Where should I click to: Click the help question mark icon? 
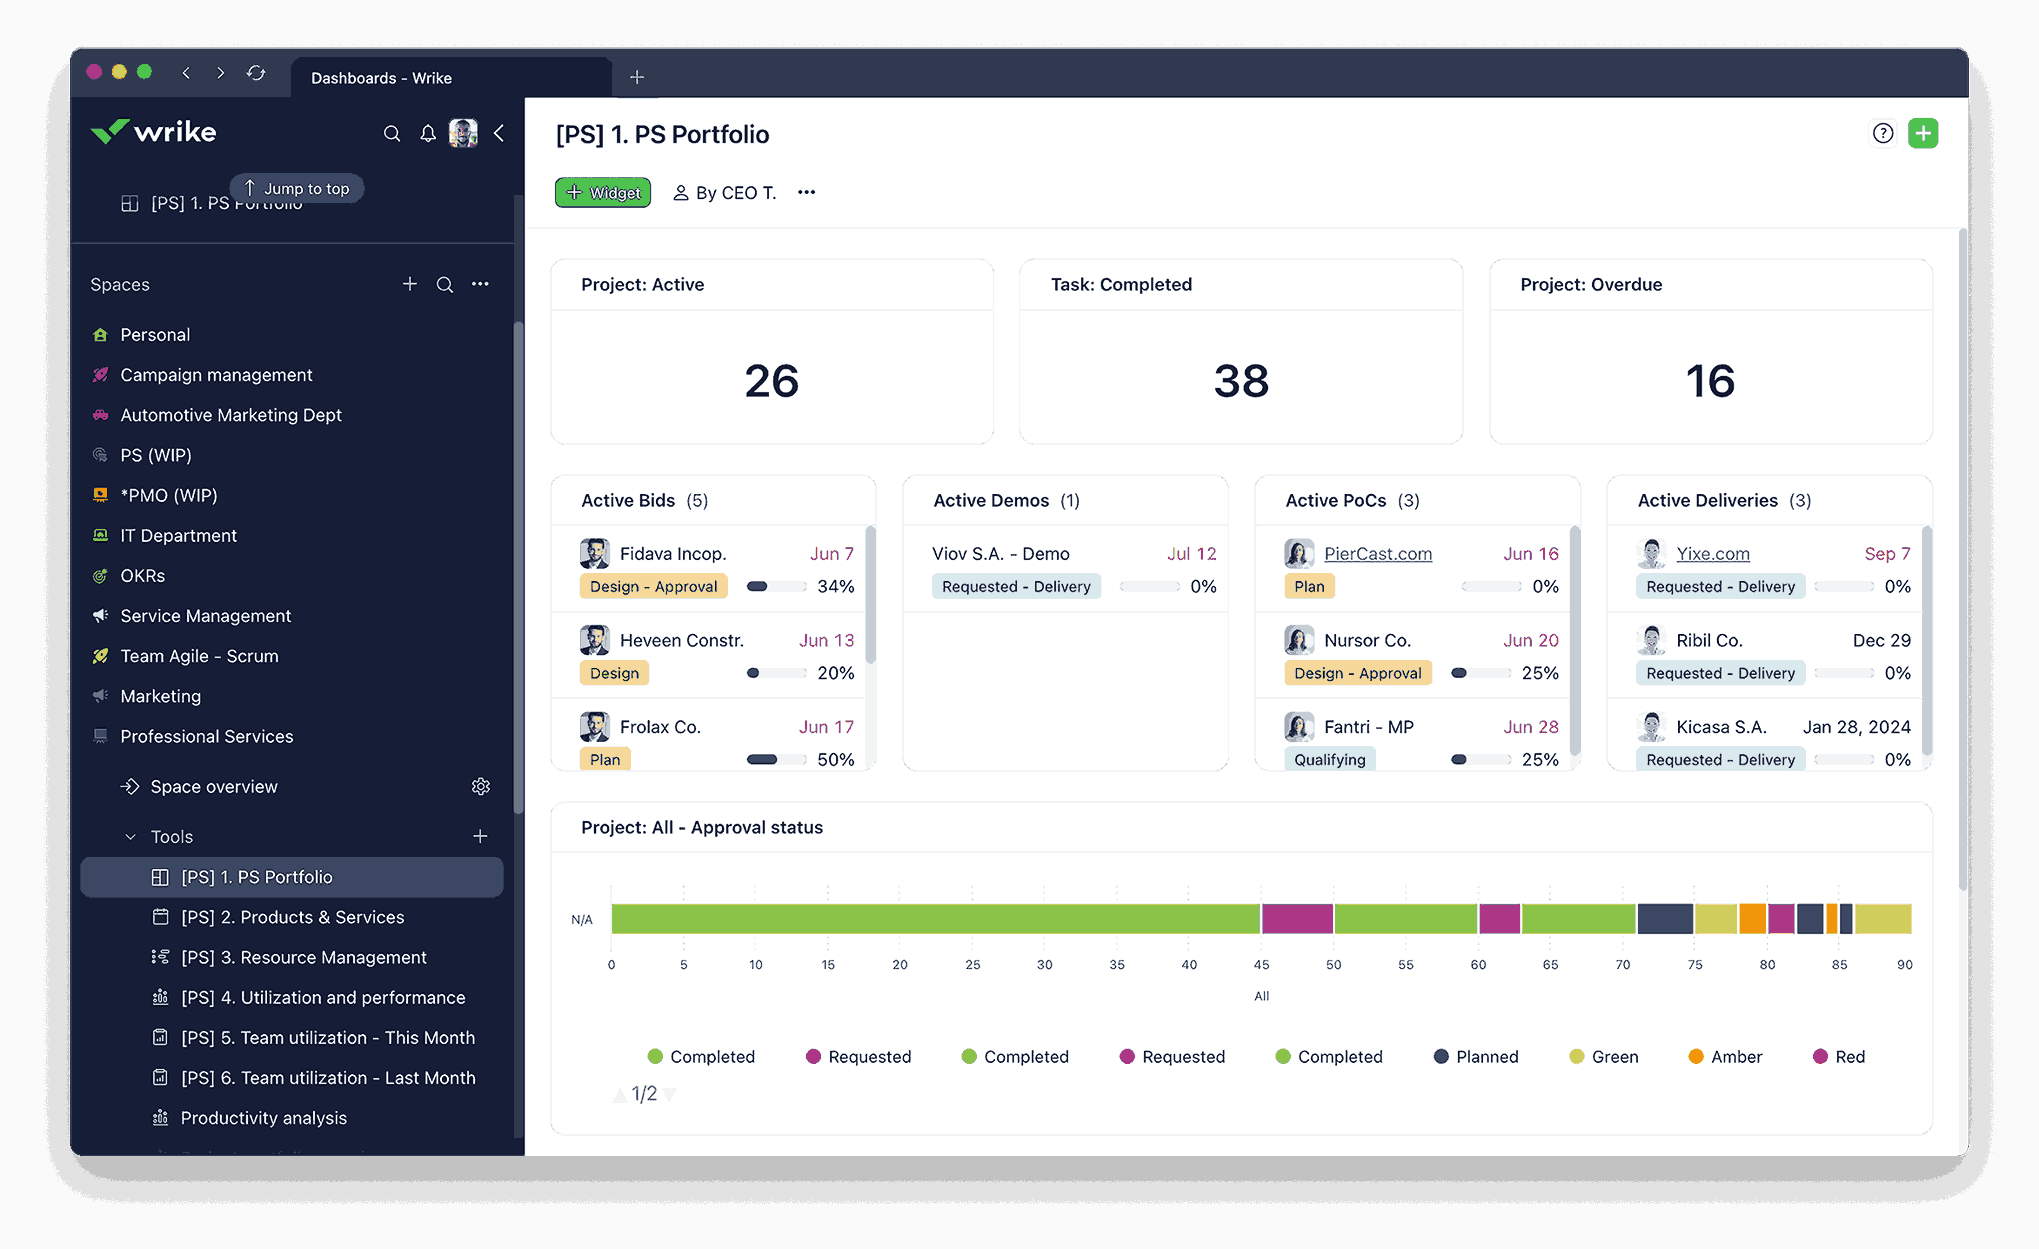1882,133
